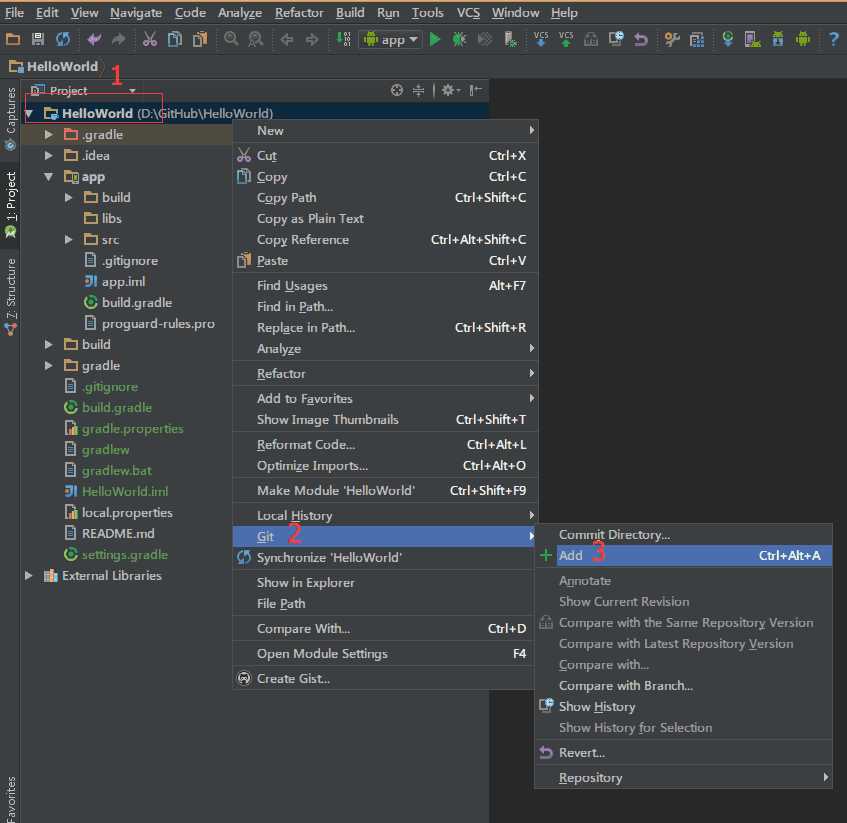This screenshot has height=823, width=847.
Task: Expand the .gradle folder node
Action: tap(49, 134)
